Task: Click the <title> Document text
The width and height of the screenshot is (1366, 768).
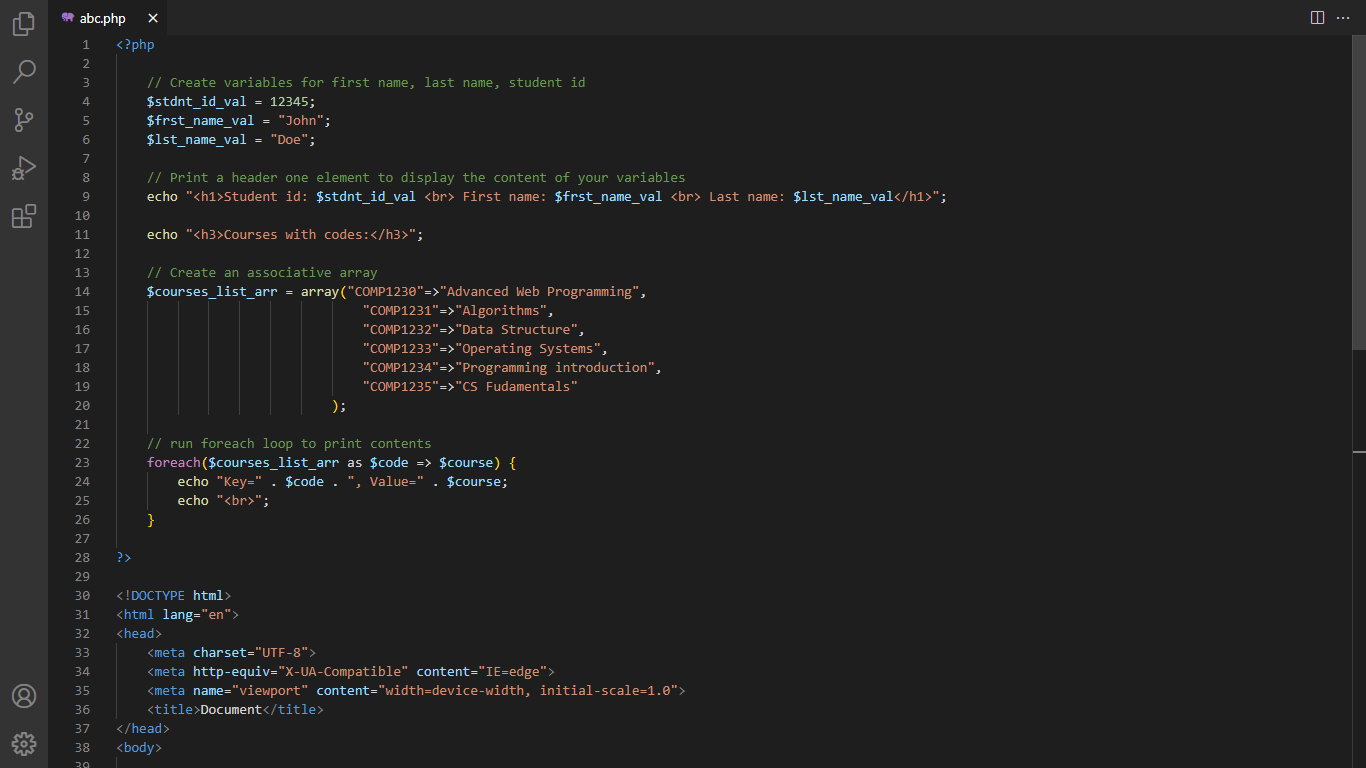Action: click(x=231, y=710)
